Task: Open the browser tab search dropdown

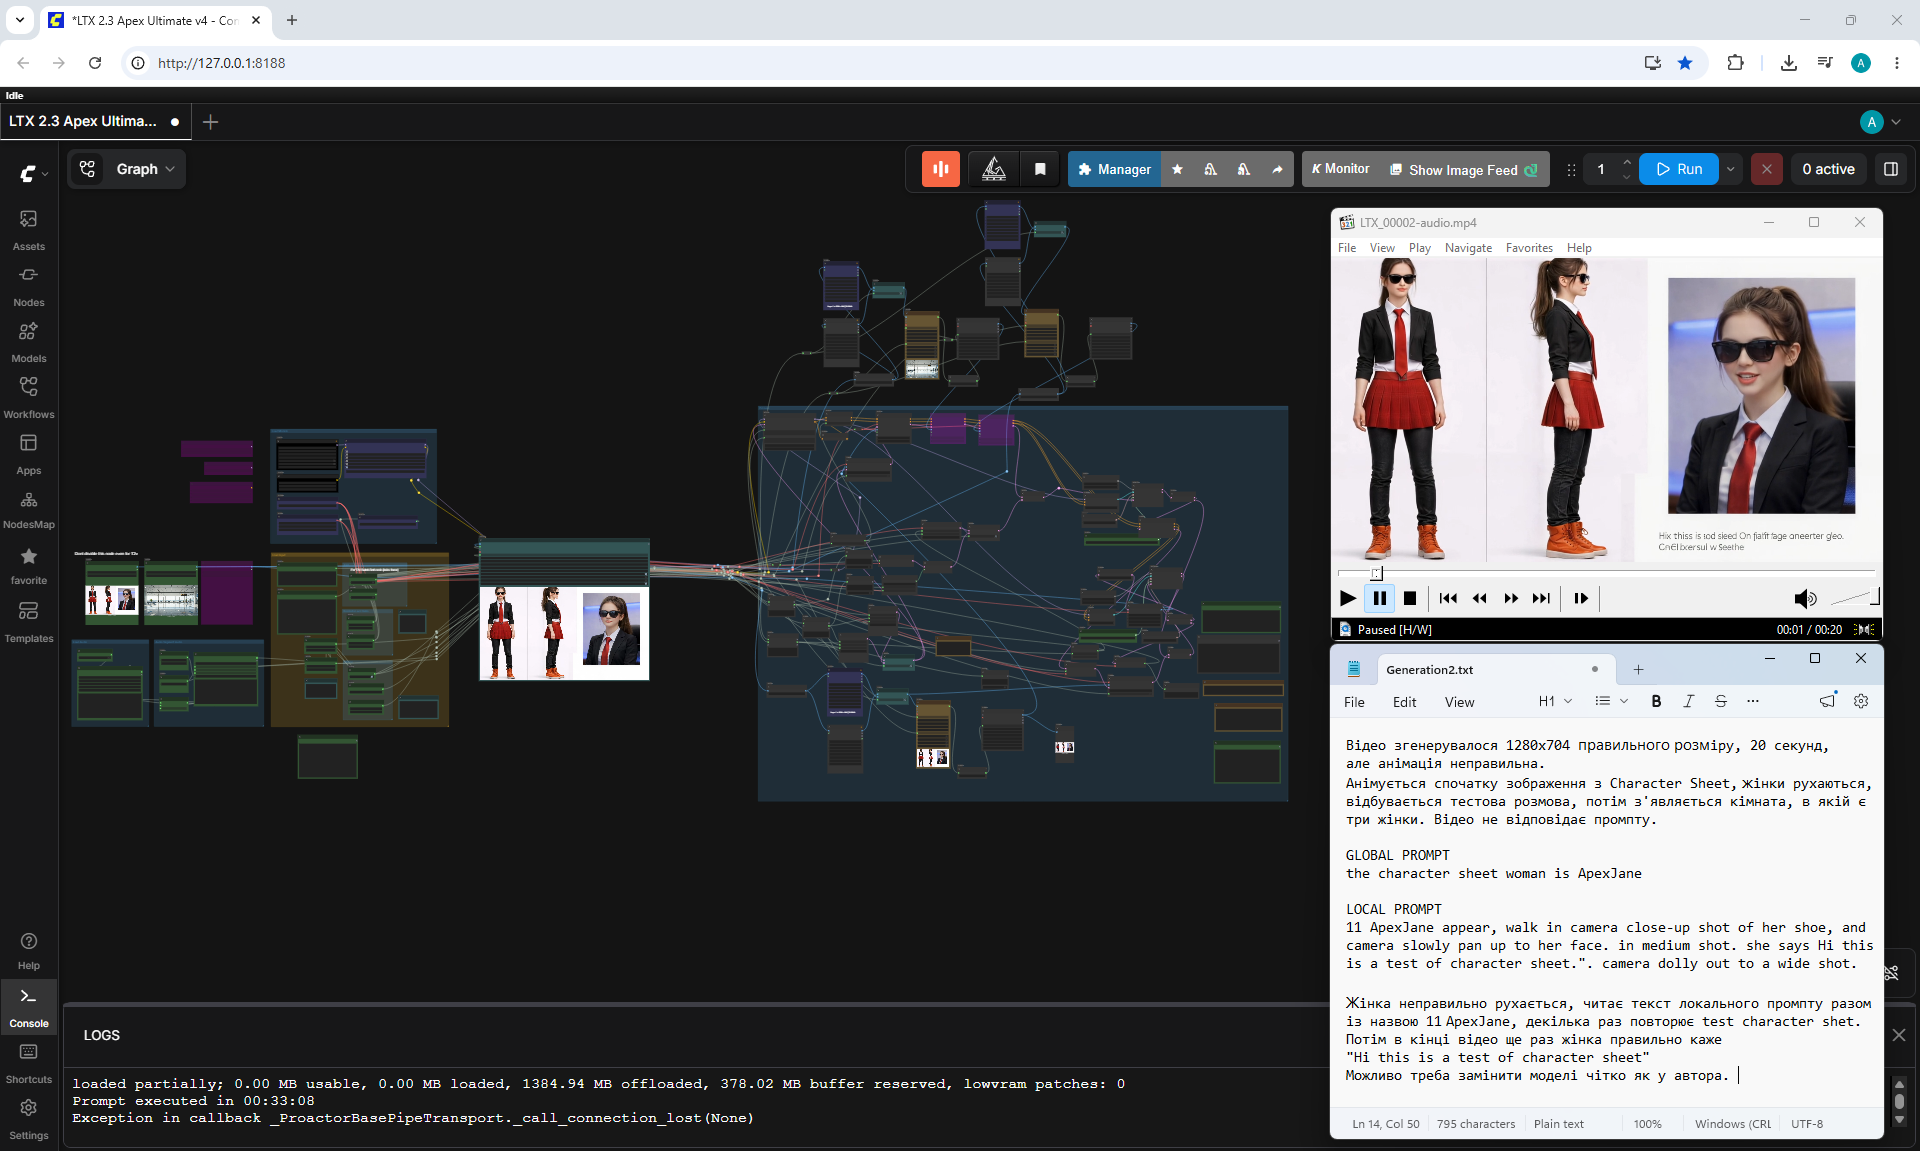Action: pyautogui.click(x=19, y=20)
